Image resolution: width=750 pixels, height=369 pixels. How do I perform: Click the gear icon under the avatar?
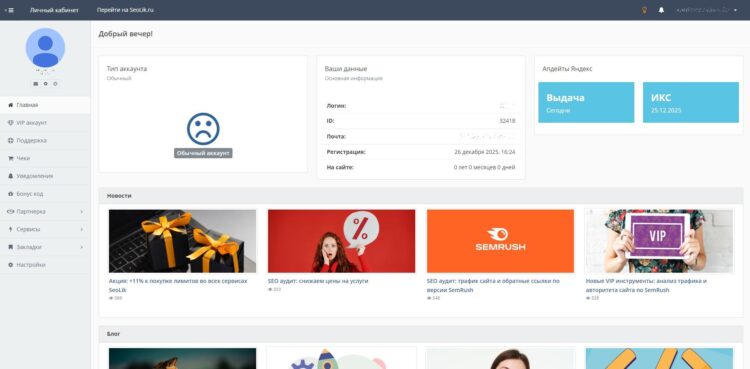point(45,84)
